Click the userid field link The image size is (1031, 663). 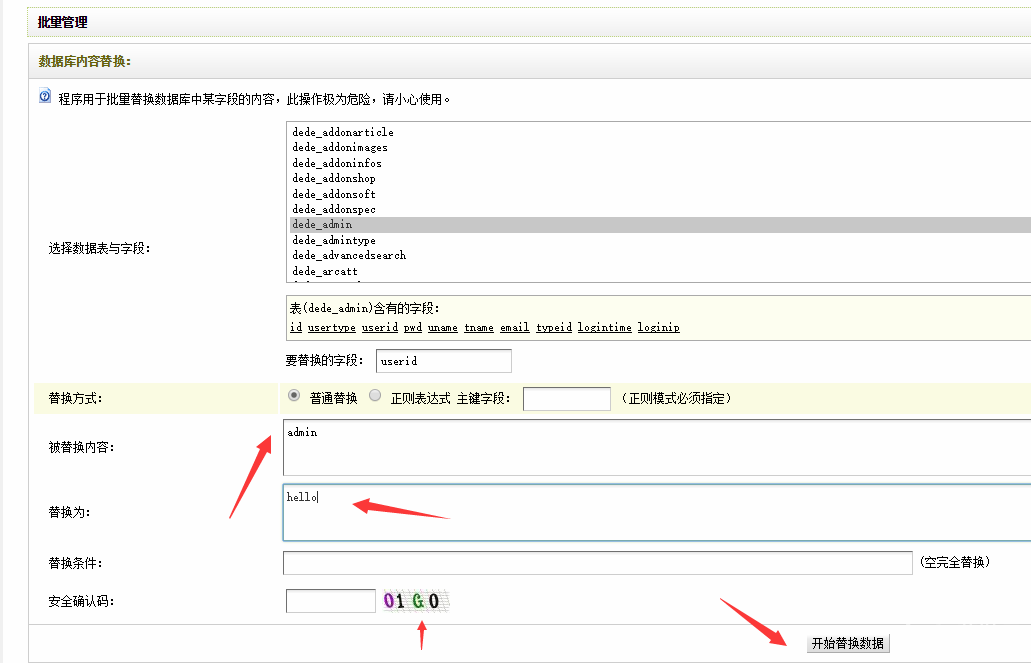coord(380,327)
